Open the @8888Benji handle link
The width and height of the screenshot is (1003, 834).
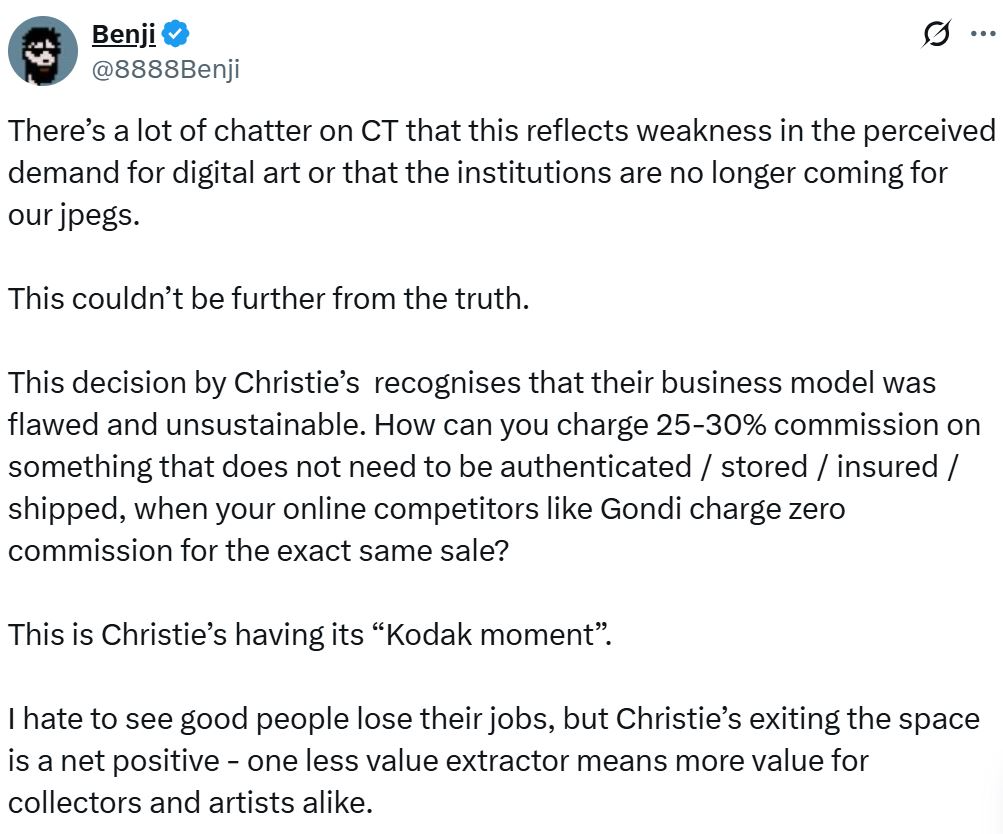click(x=165, y=68)
